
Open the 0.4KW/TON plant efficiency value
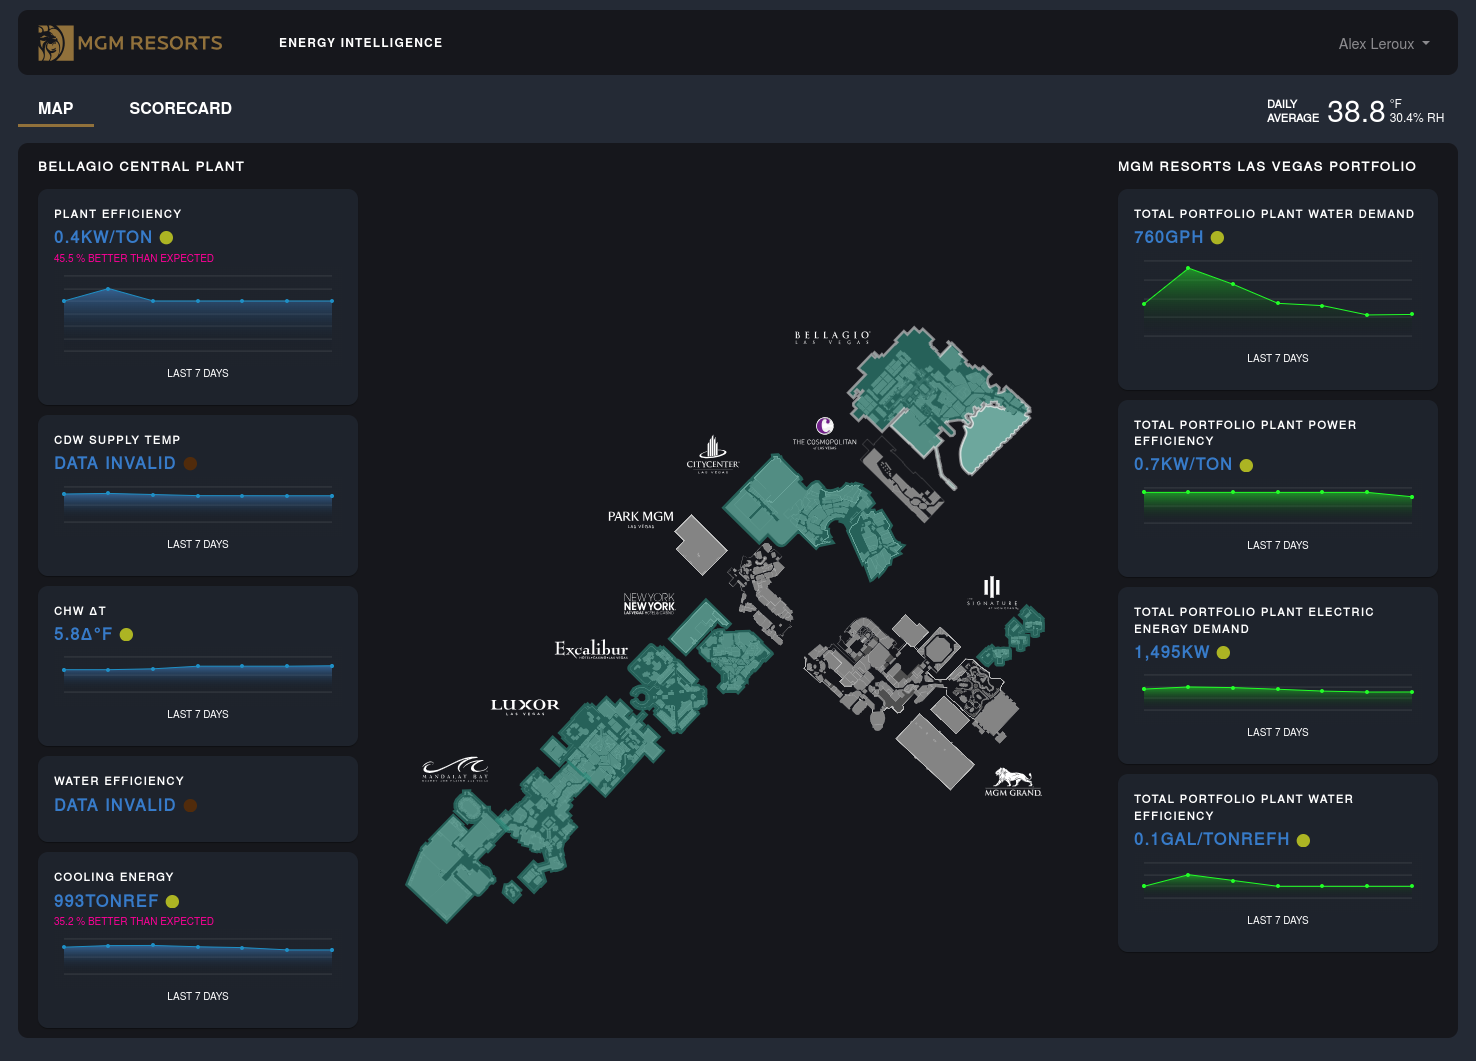point(103,237)
